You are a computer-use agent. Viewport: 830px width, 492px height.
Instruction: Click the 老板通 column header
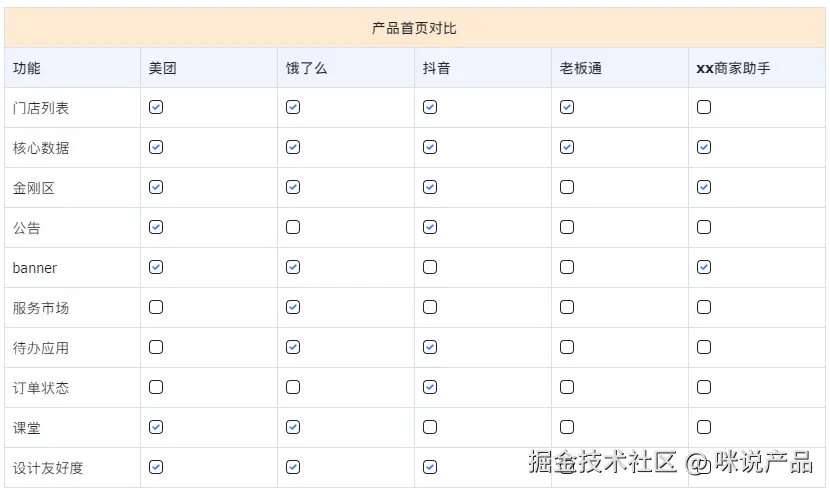pyautogui.click(x=581, y=68)
